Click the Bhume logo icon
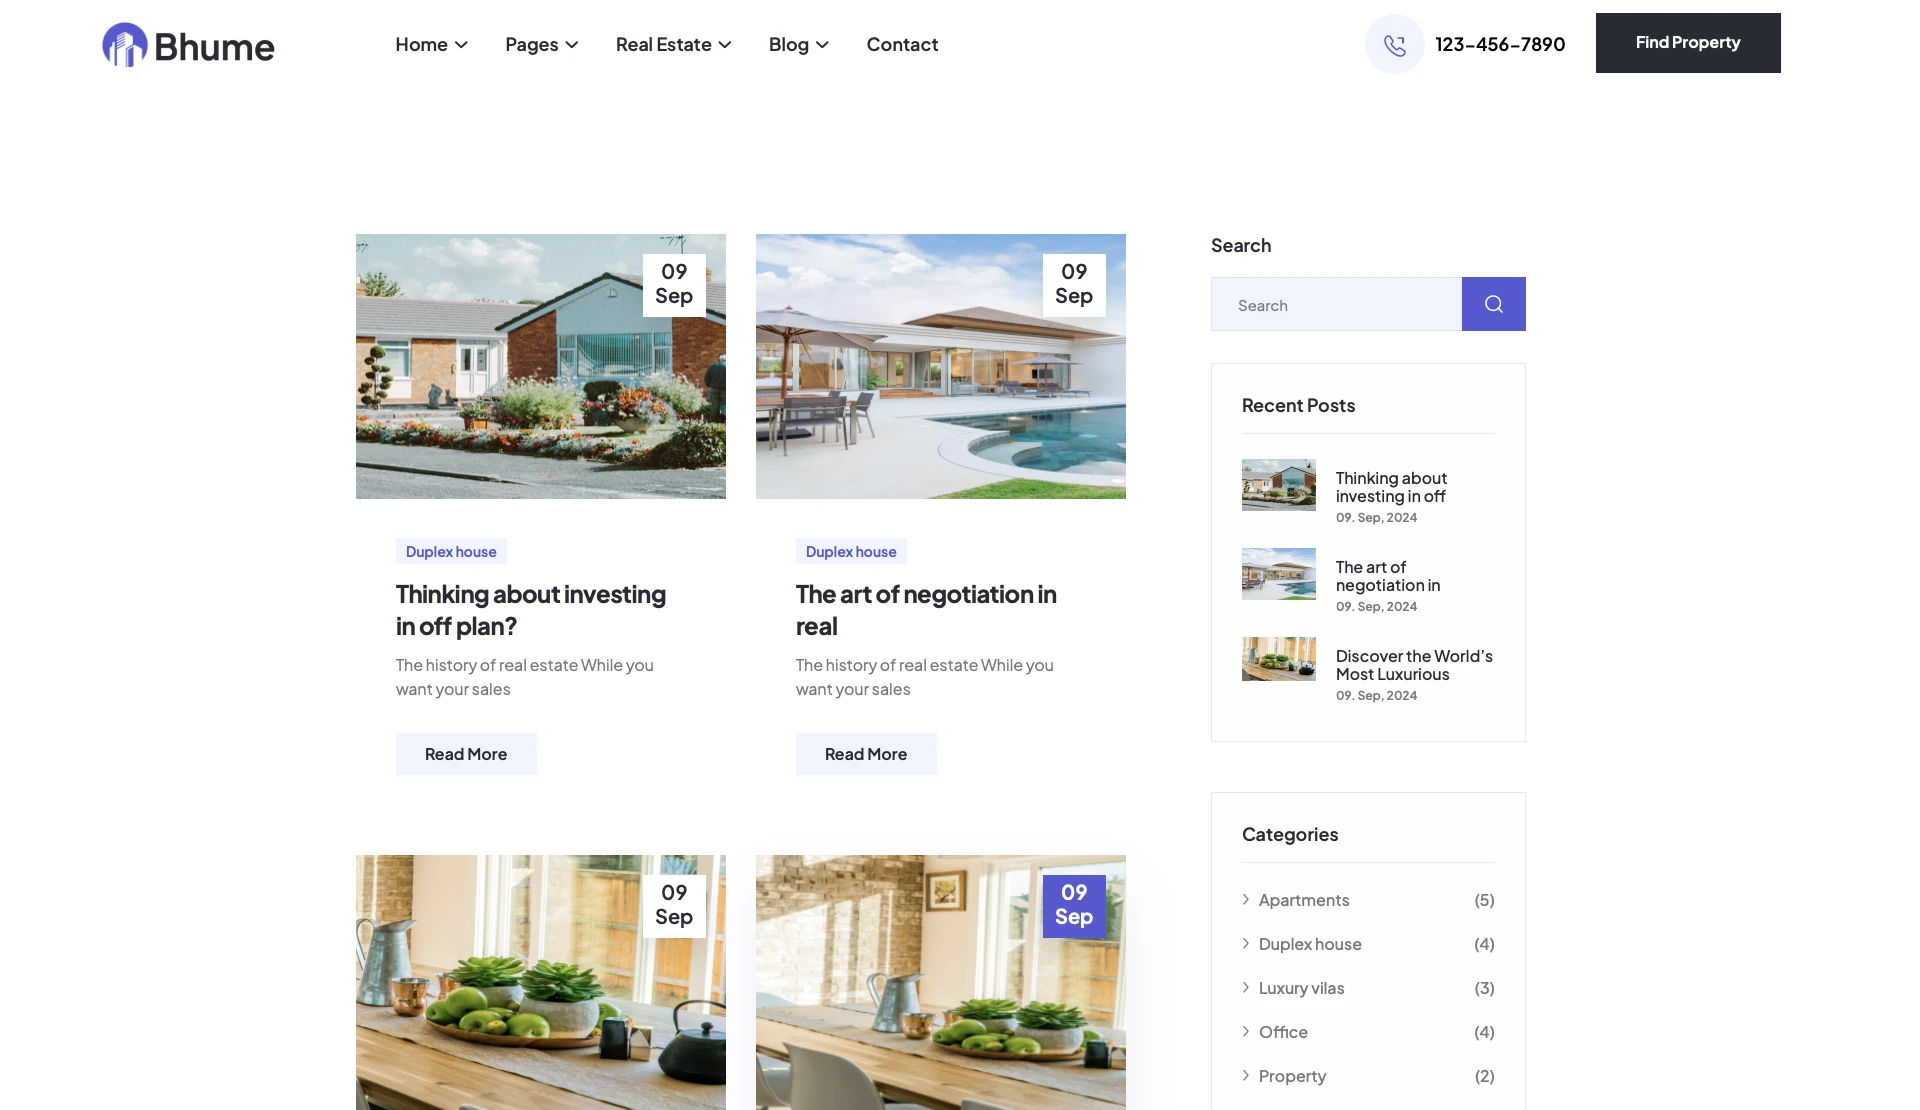 [x=125, y=45]
